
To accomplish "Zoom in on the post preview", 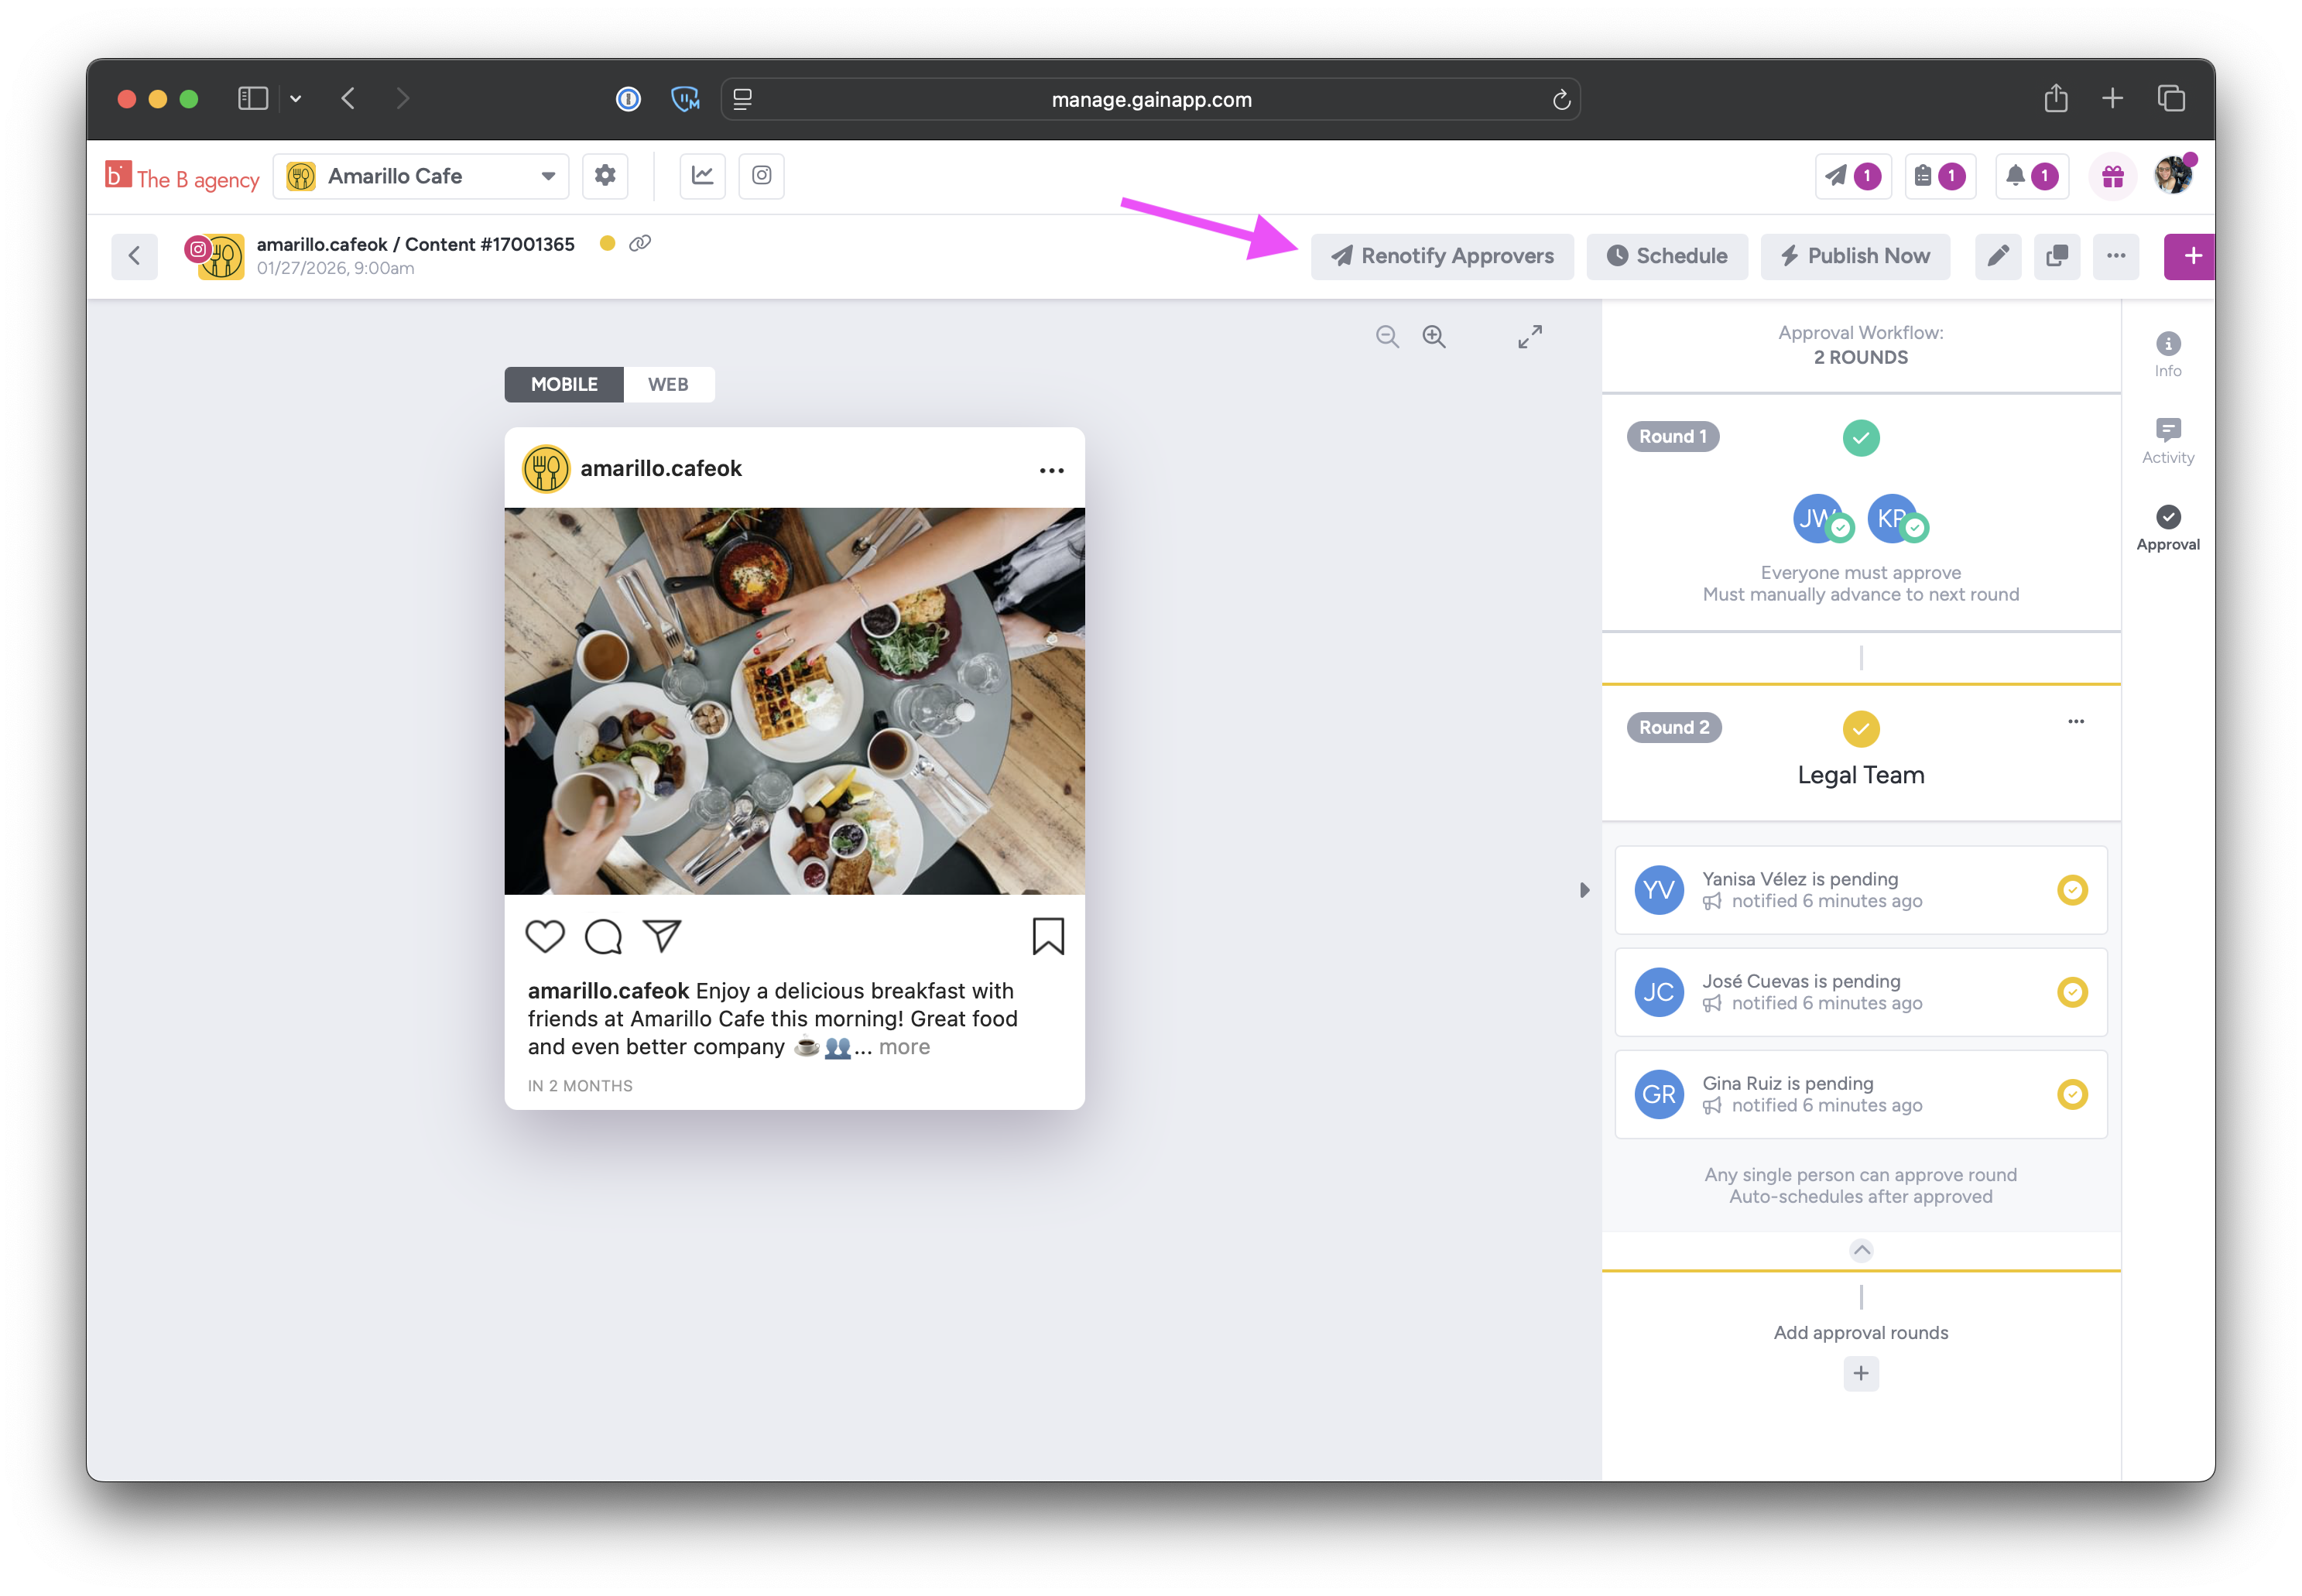I will (x=1434, y=337).
